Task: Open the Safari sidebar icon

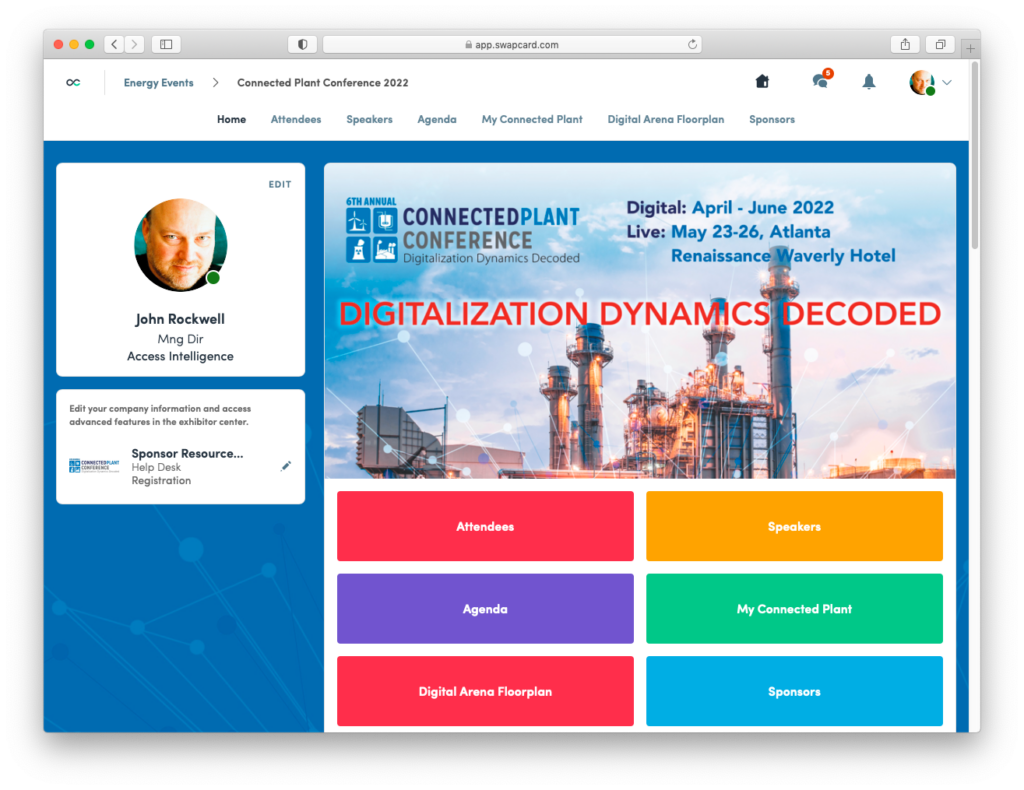Action: coord(165,44)
